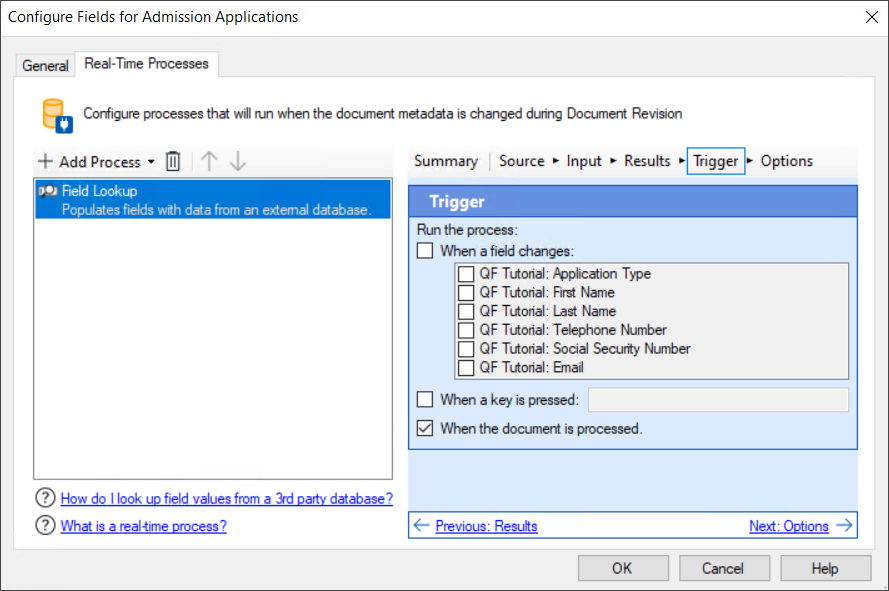Click the question mark icon beside the lookup link
889x591 pixels.
pos(45,498)
